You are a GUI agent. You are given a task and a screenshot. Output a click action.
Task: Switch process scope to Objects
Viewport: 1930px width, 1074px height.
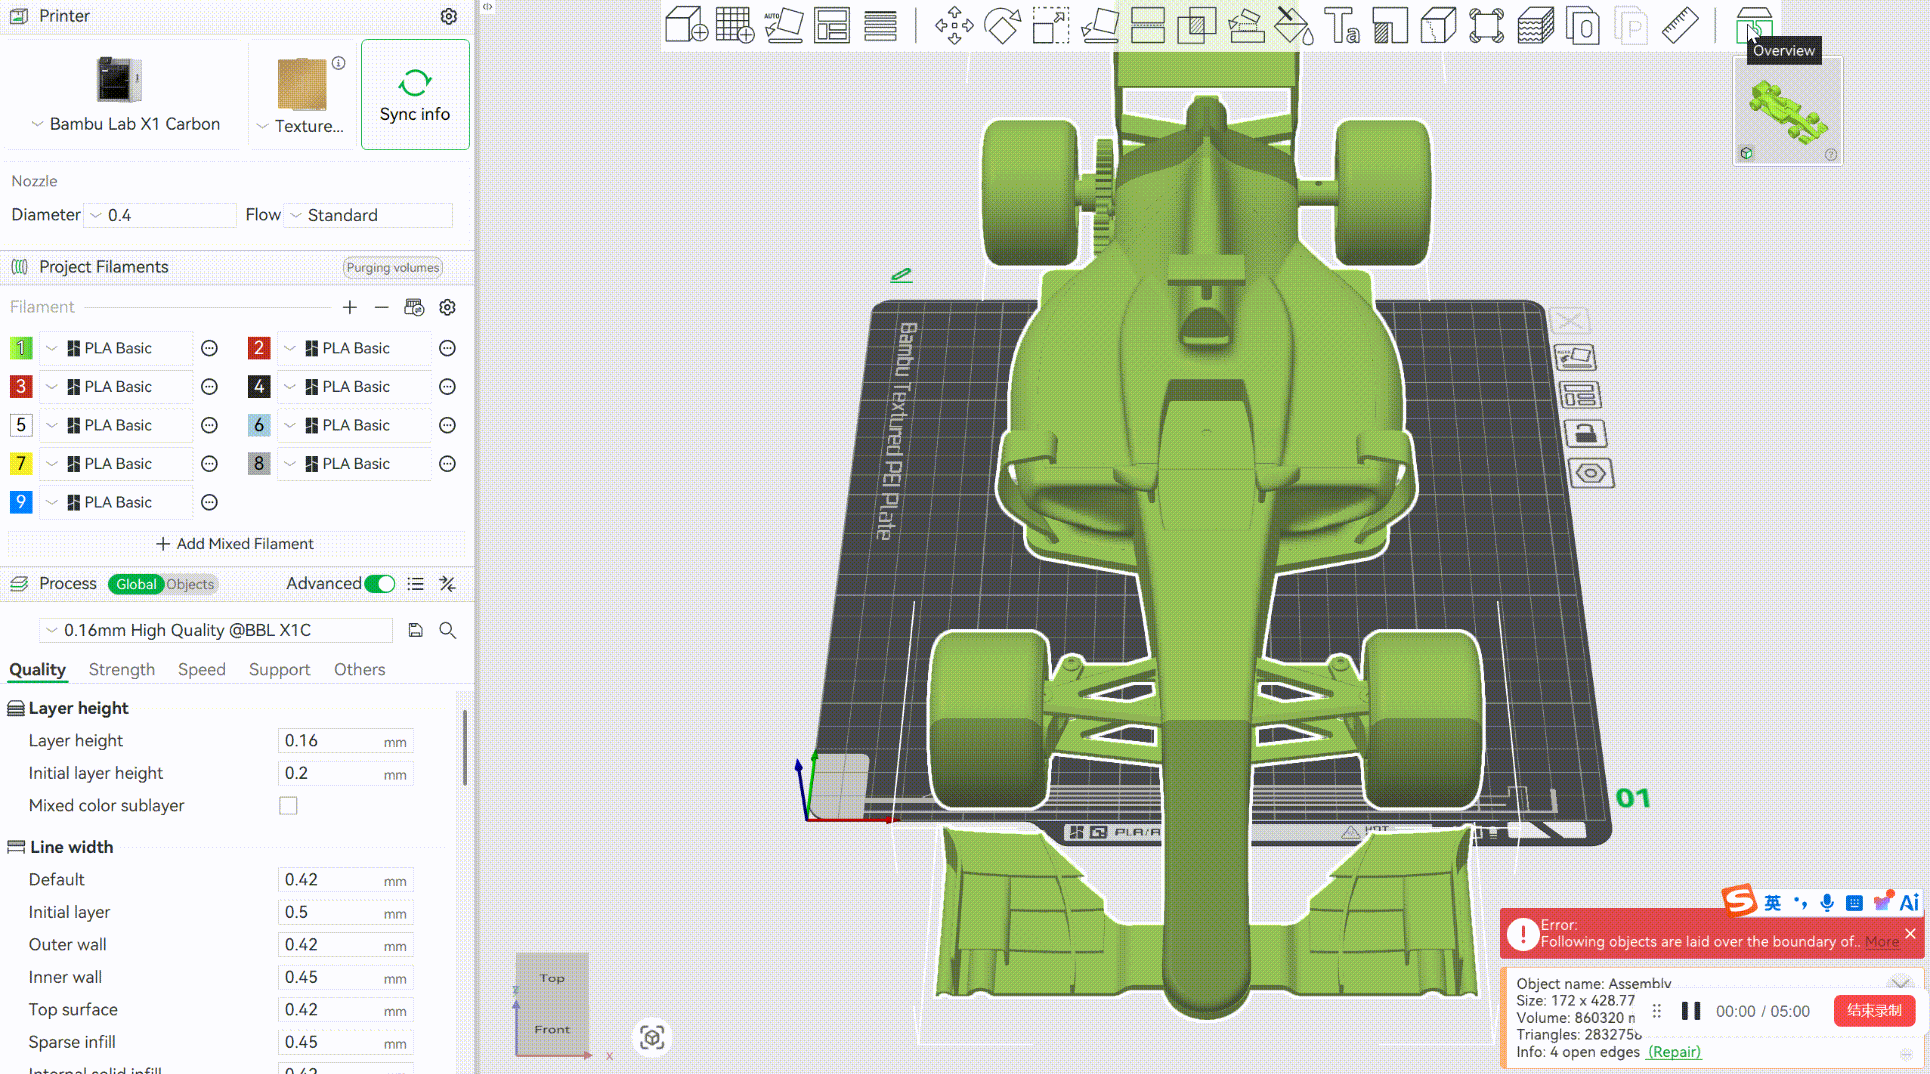190,584
